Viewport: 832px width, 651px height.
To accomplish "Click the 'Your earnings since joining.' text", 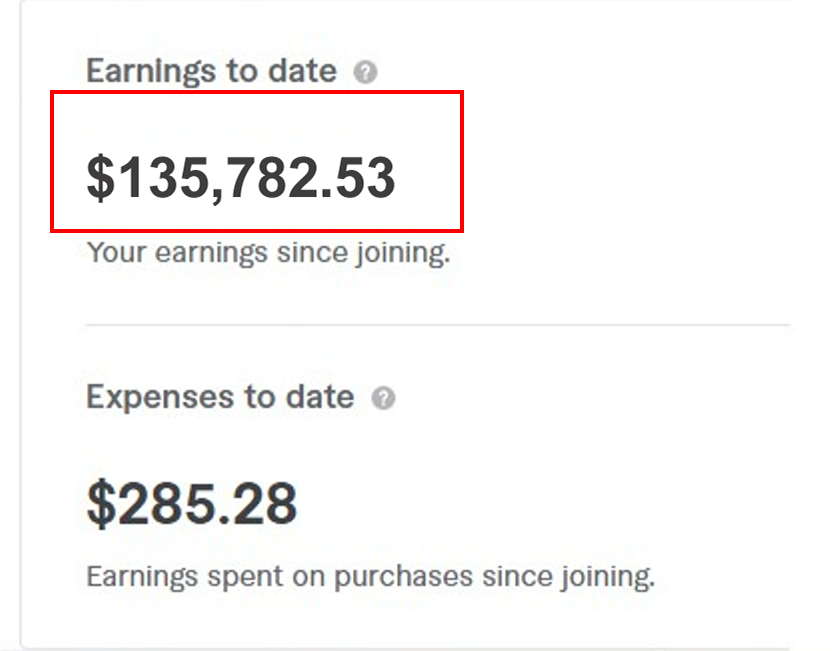I will coord(268,253).
